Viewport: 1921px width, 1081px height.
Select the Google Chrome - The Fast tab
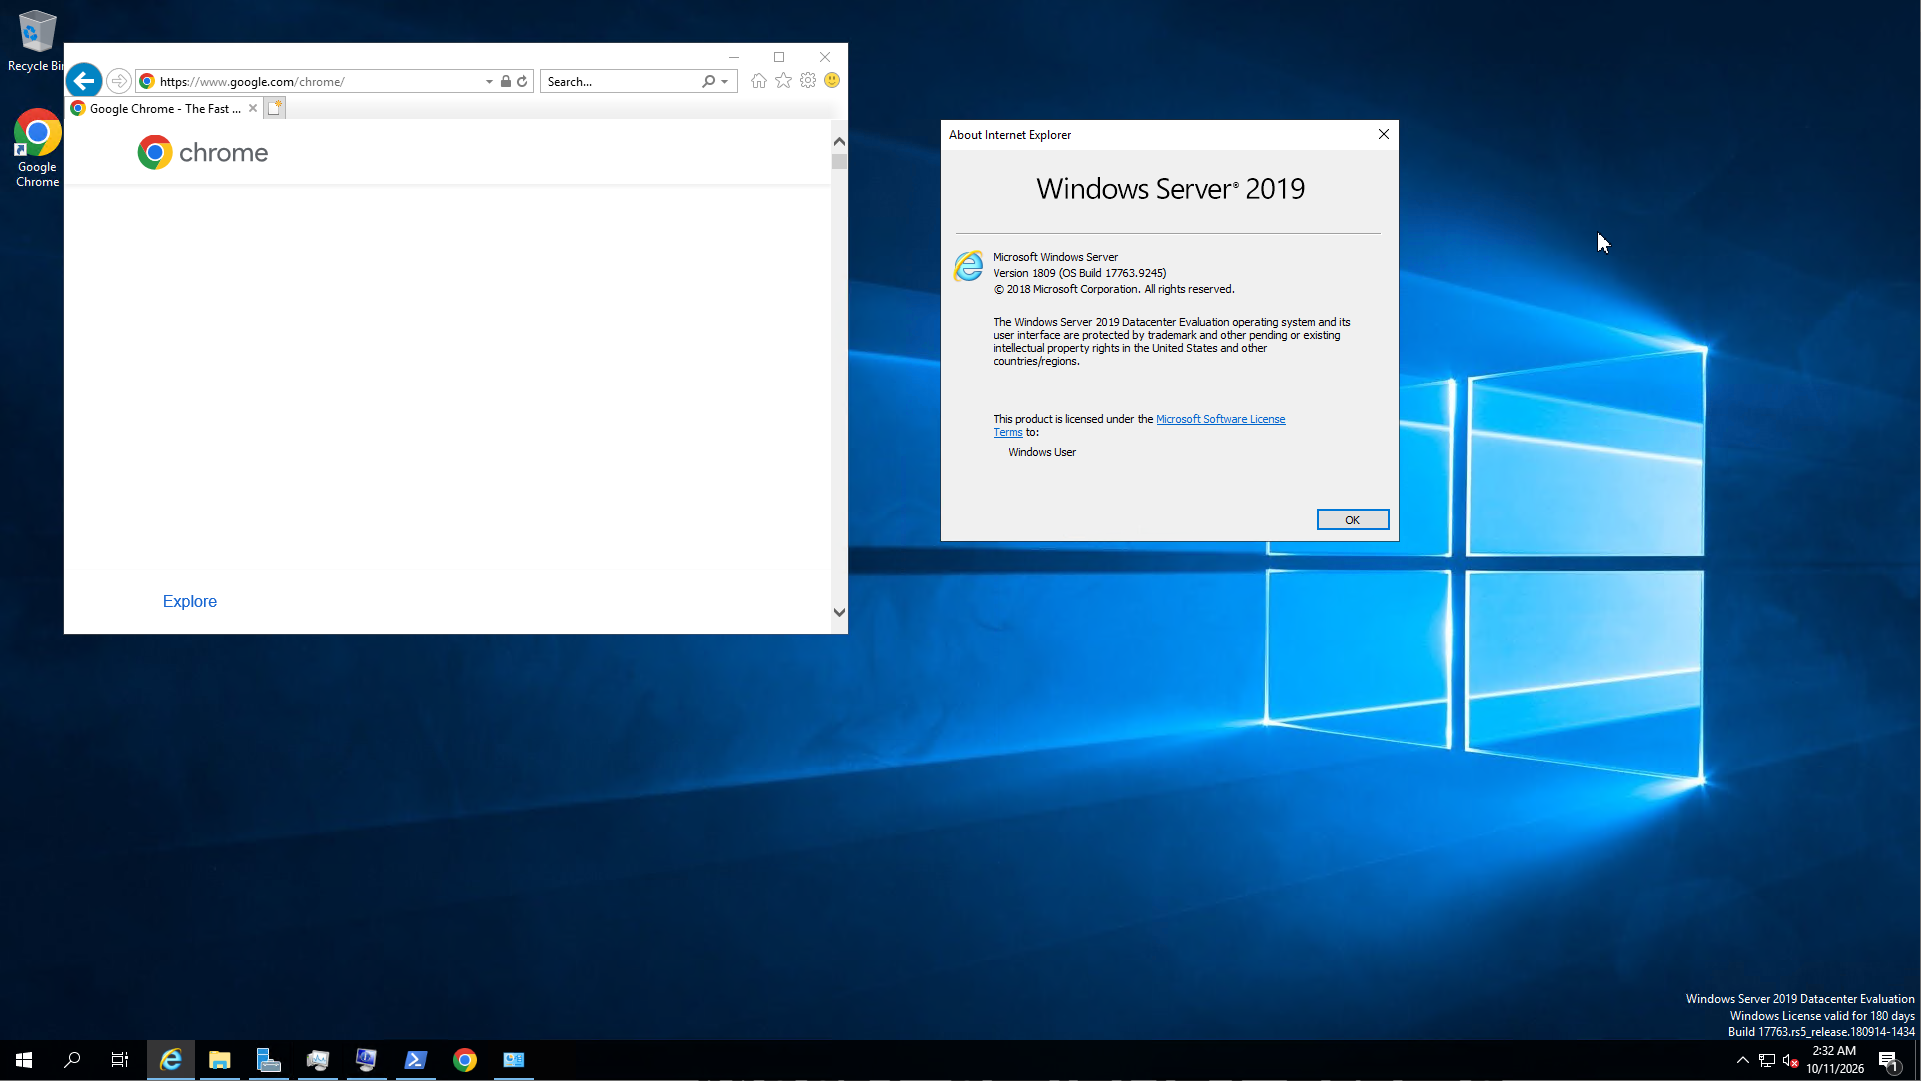[x=156, y=108]
